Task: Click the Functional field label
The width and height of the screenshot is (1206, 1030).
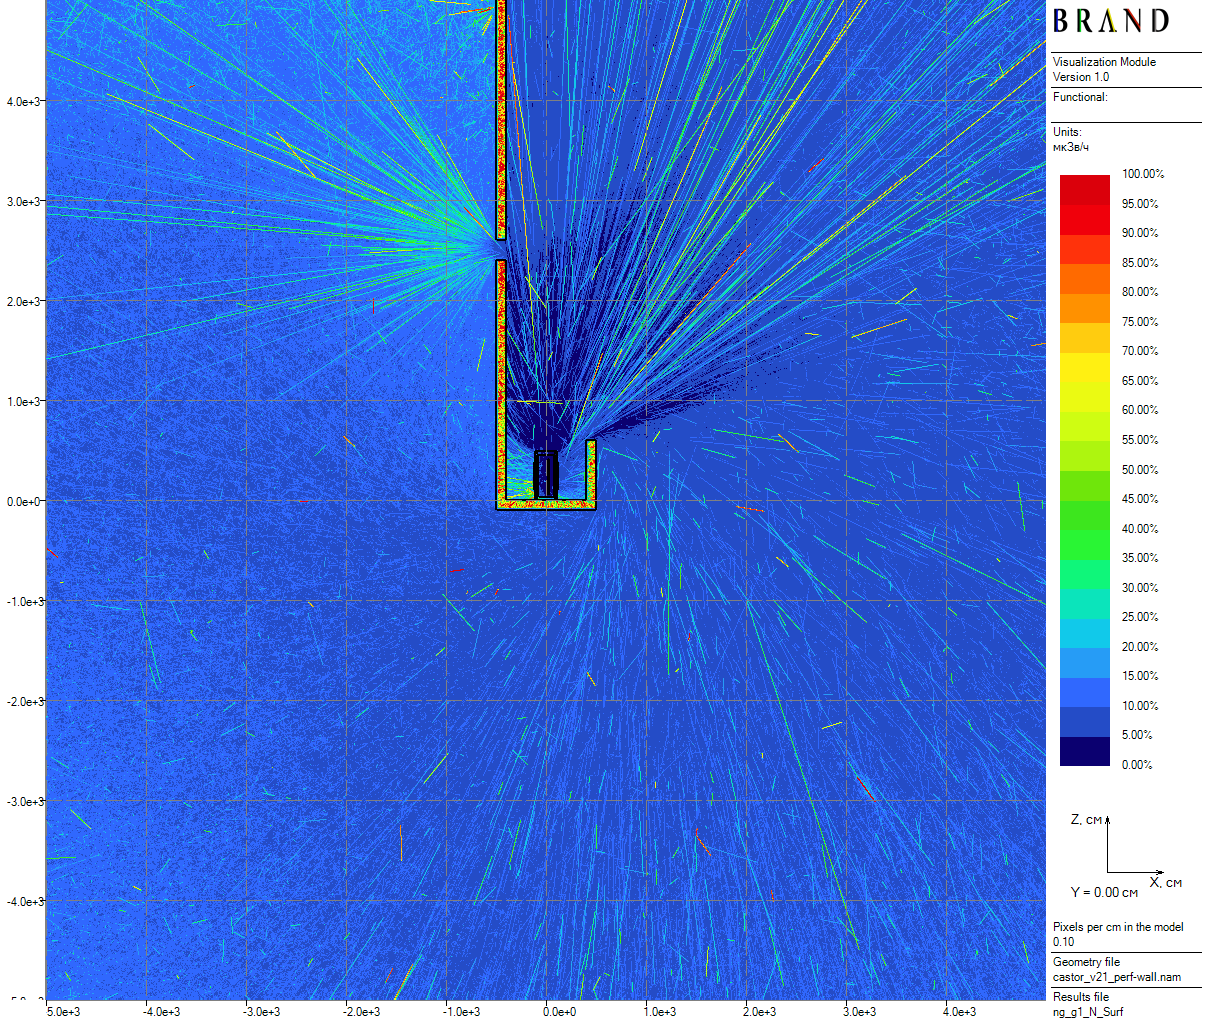Action: 1080,97
